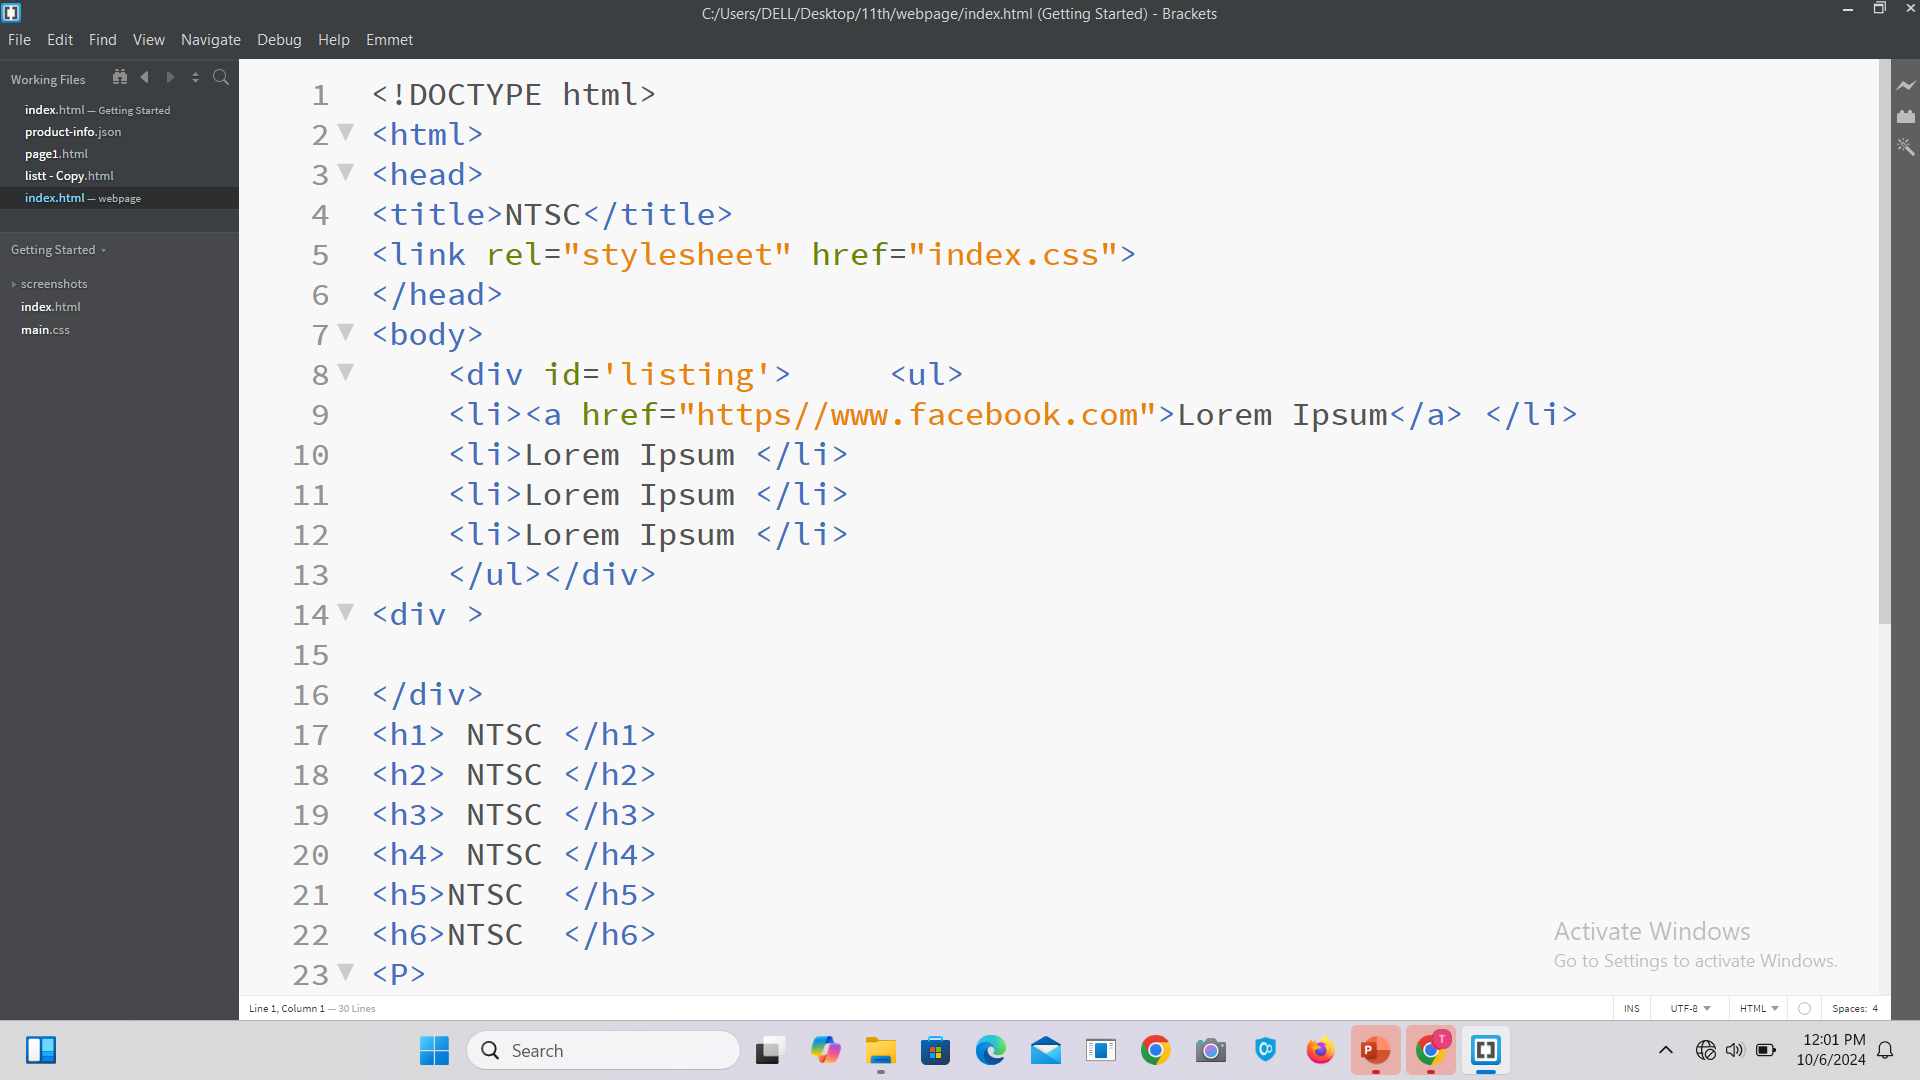
Task: Open File Explorer from taskbar
Action: [880, 1050]
